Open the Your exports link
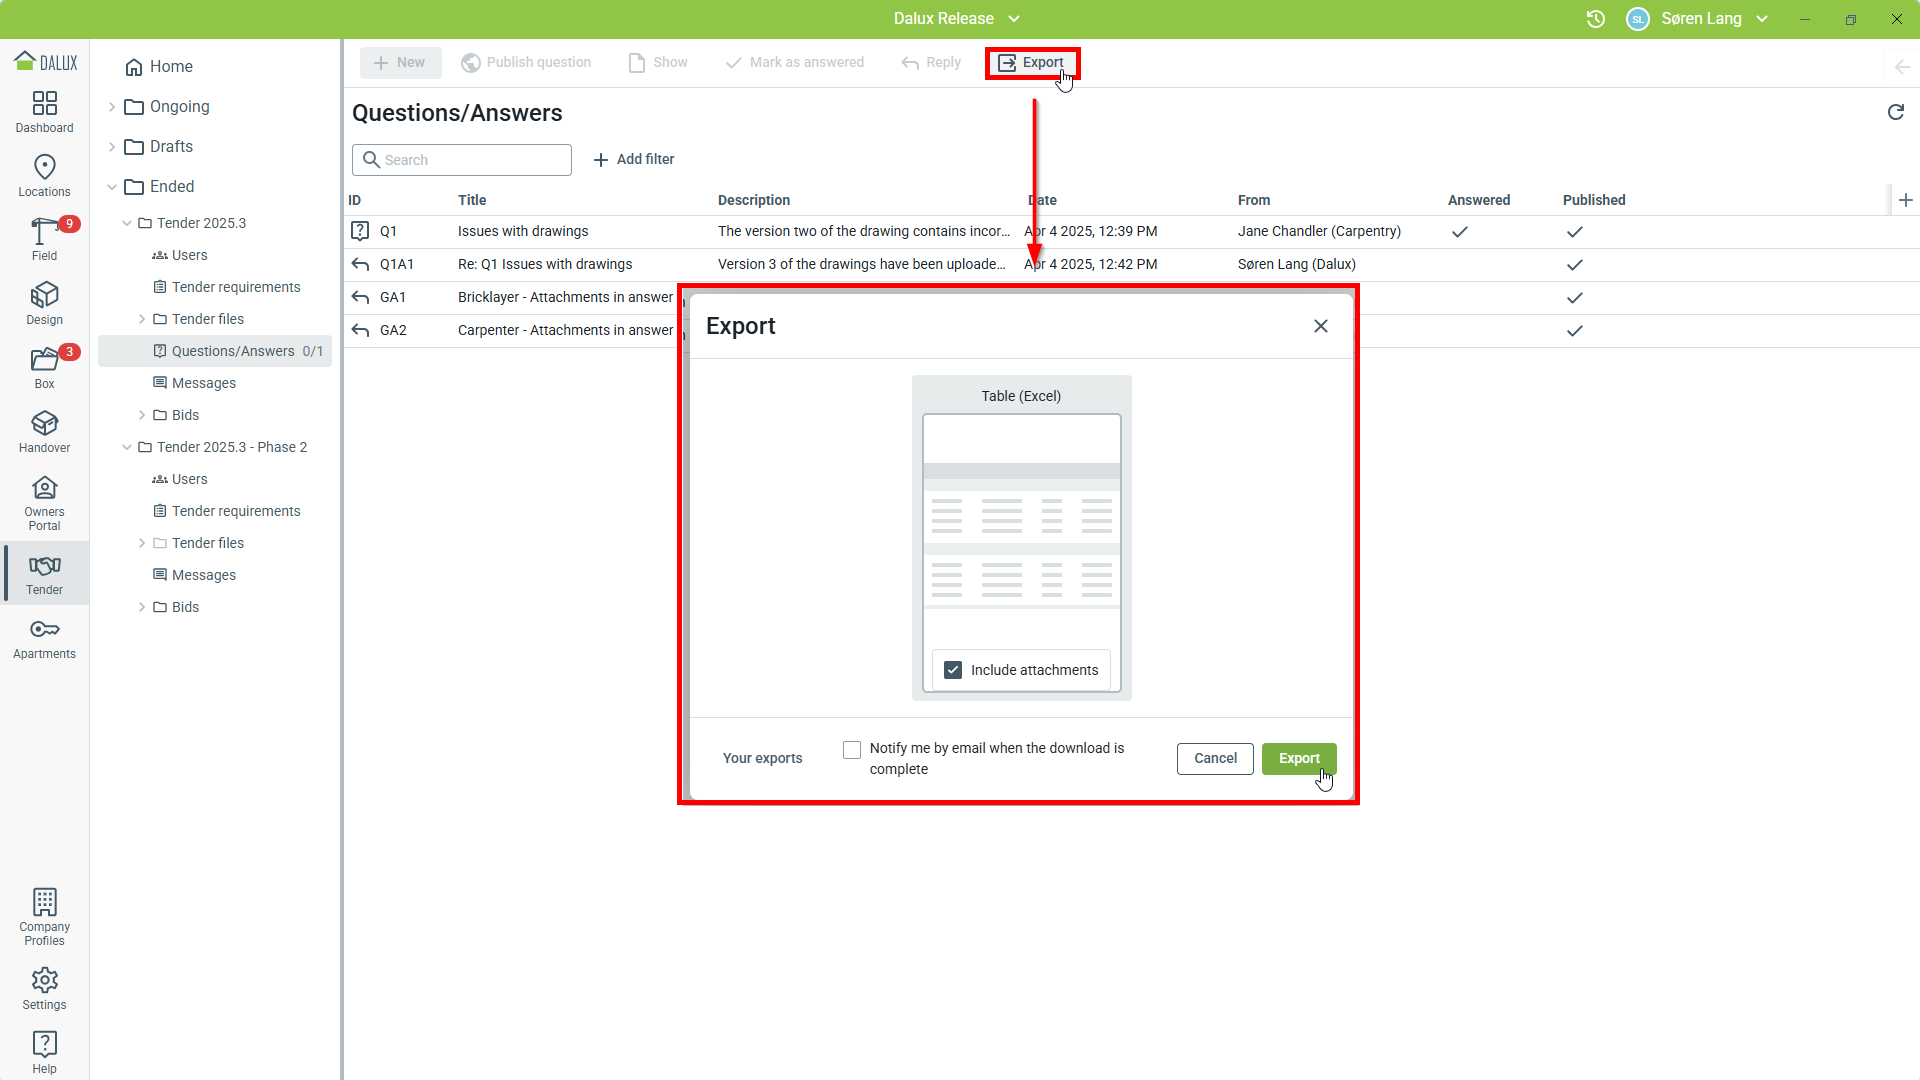Image resolution: width=1920 pixels, height=1080 pixels. coord(762,758)
